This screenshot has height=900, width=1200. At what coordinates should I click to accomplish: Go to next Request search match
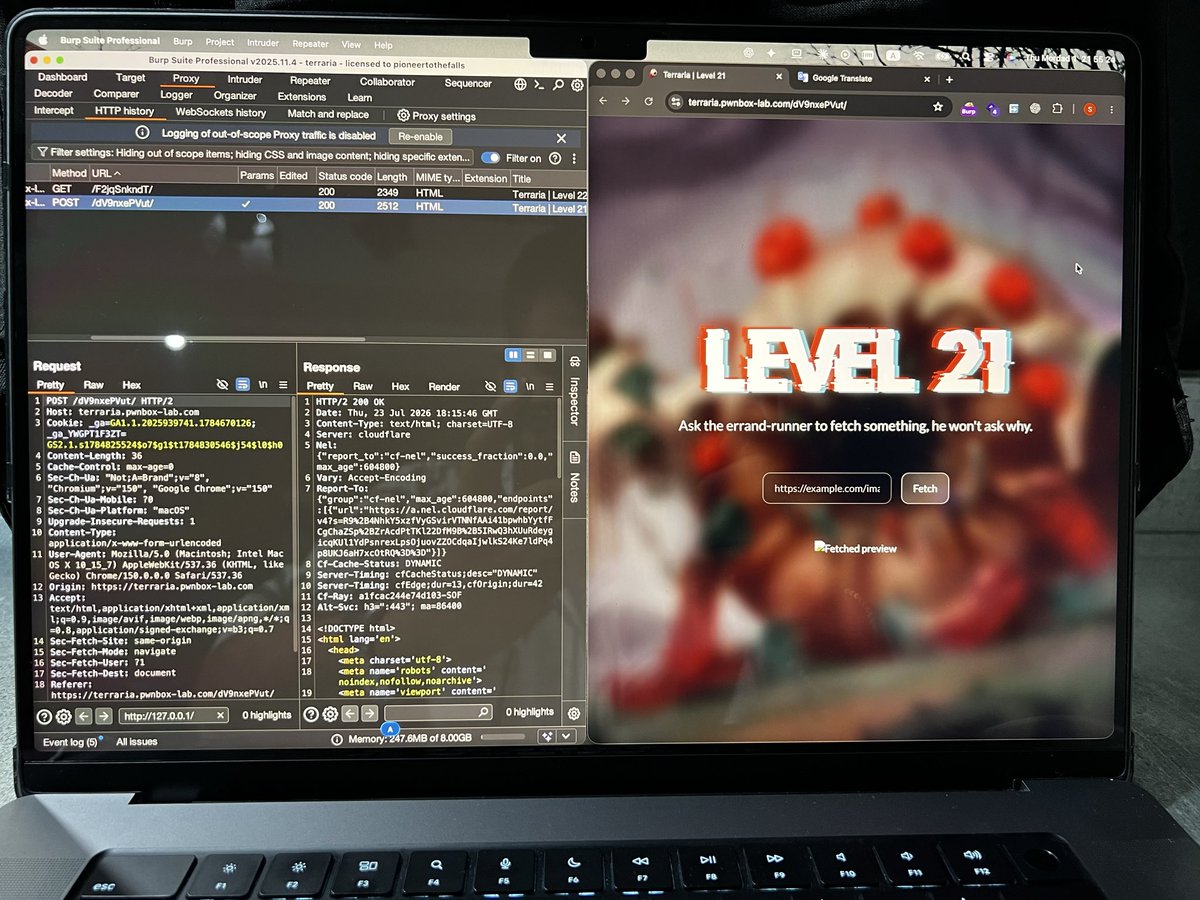(103, 716)
